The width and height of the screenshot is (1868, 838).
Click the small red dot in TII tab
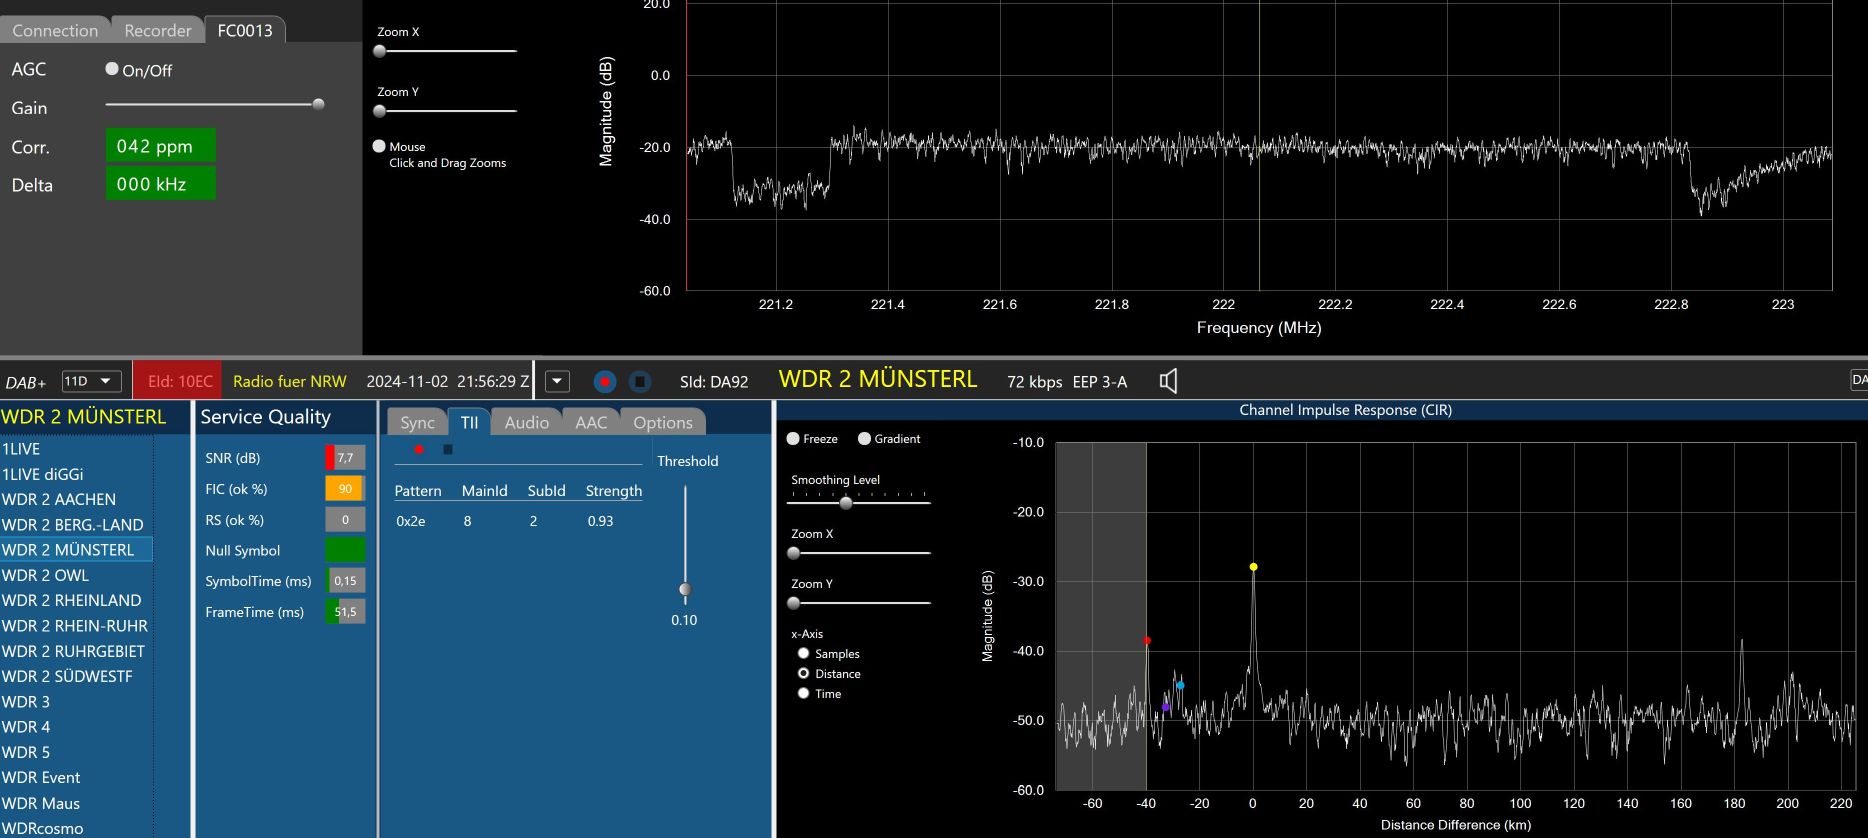419,450
